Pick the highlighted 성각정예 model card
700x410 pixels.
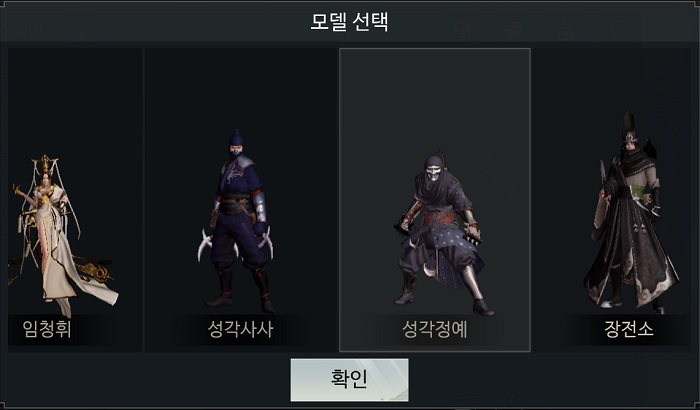[435, 200]
